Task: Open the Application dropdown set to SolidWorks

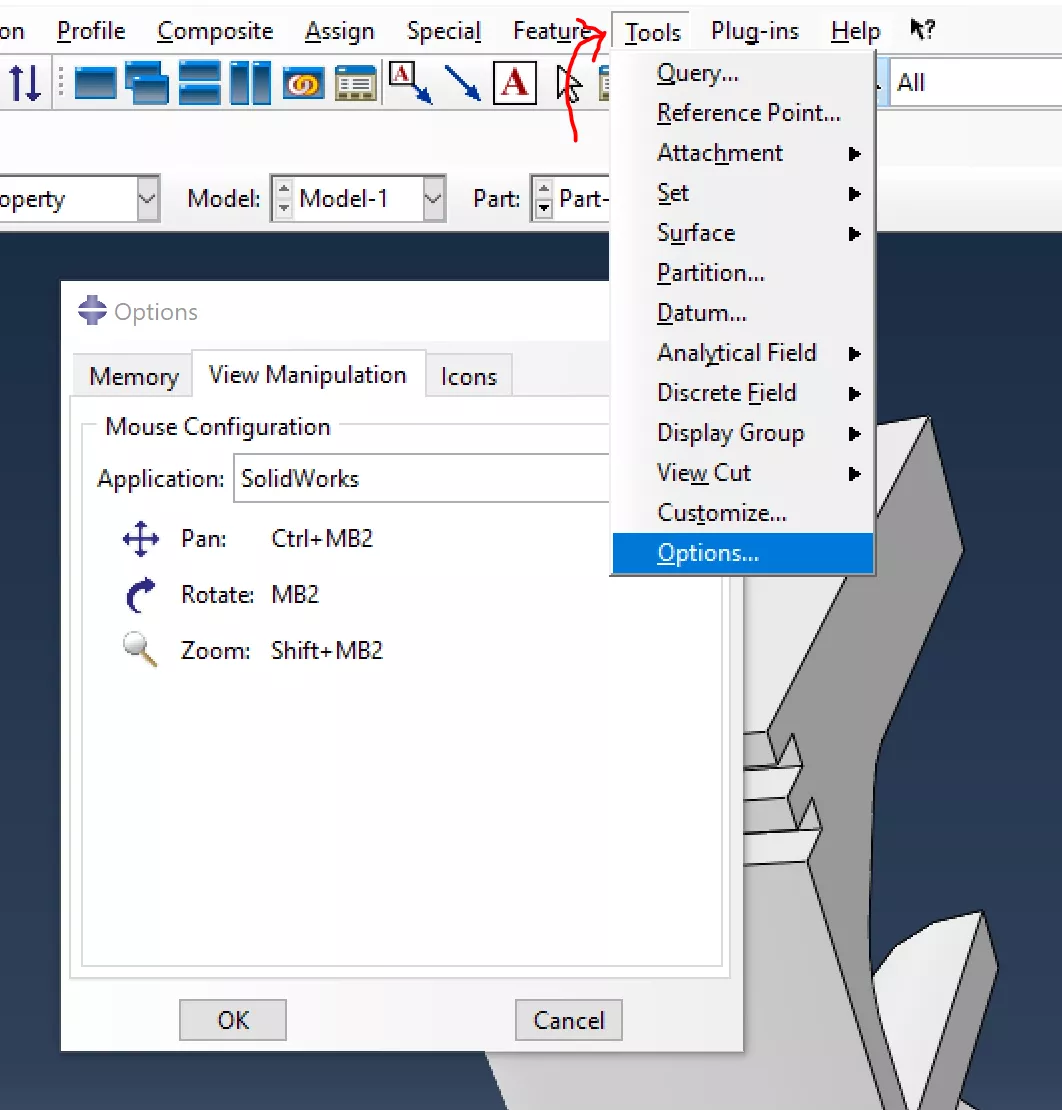Action: point(422,479)
